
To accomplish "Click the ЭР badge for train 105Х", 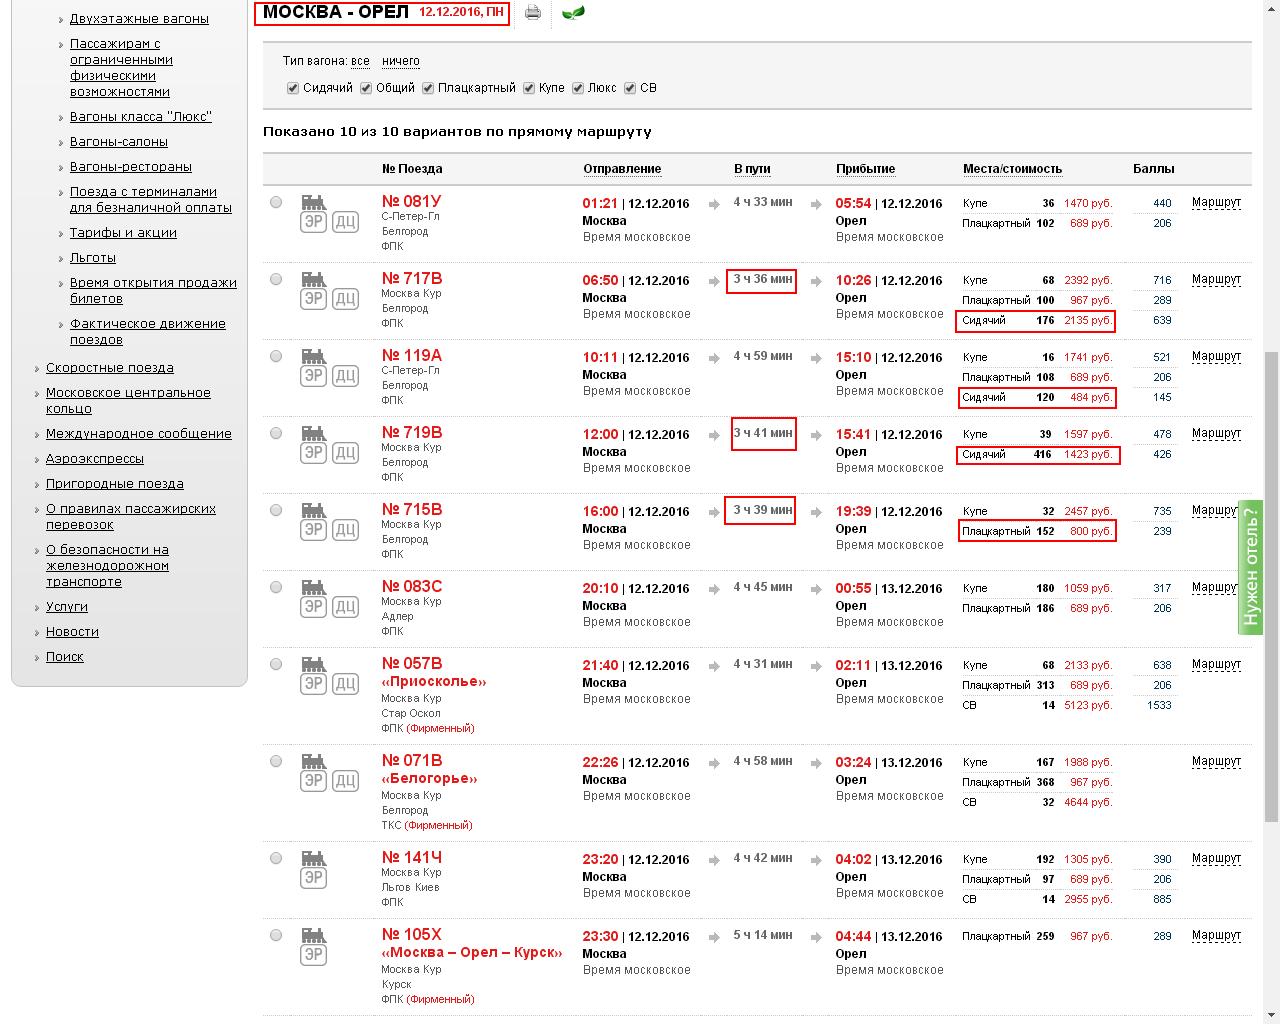I will [313, 954].
